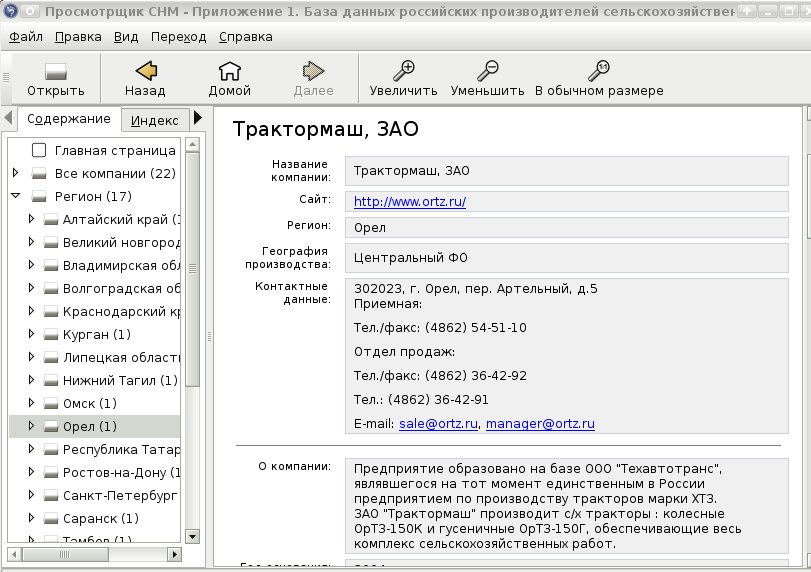Expand the Липецкая область node
811x572 pixels.
[x=31, y=357]
